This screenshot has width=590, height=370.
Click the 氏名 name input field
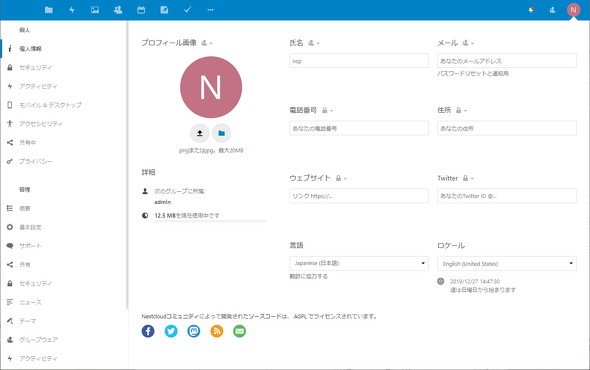(359, 61)
